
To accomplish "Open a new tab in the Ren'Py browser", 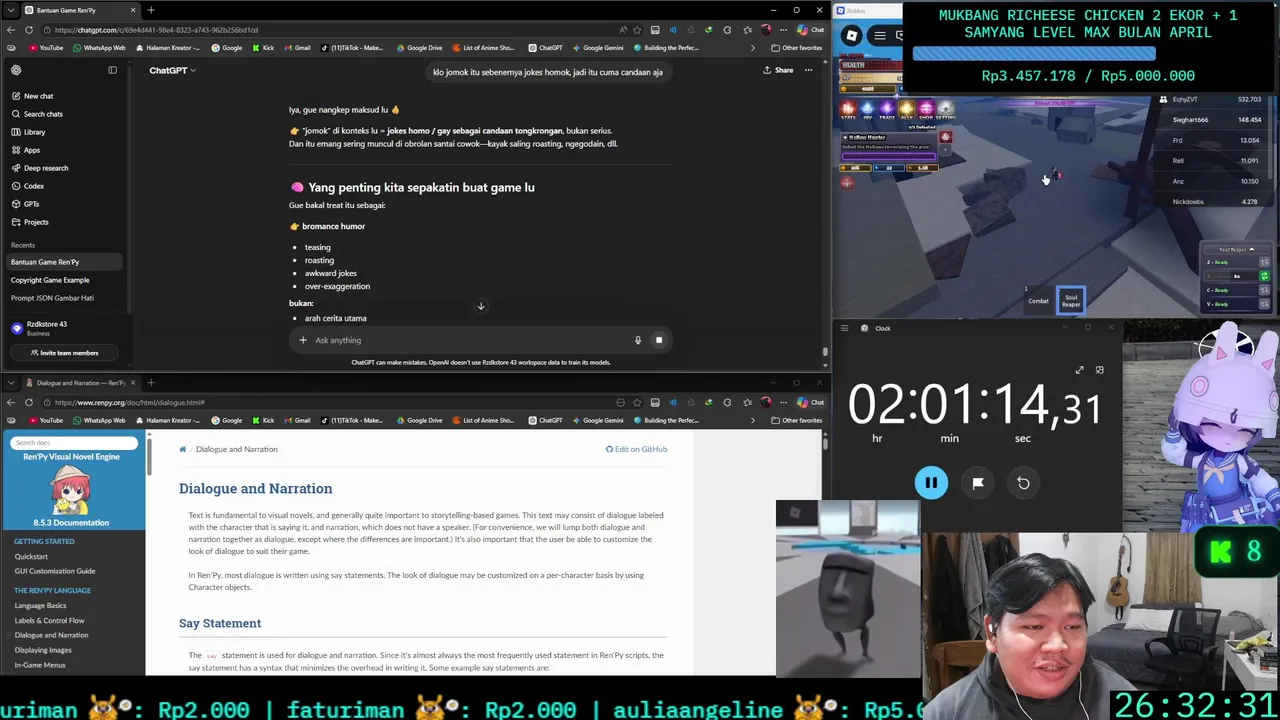I will [x=151, y=382].
